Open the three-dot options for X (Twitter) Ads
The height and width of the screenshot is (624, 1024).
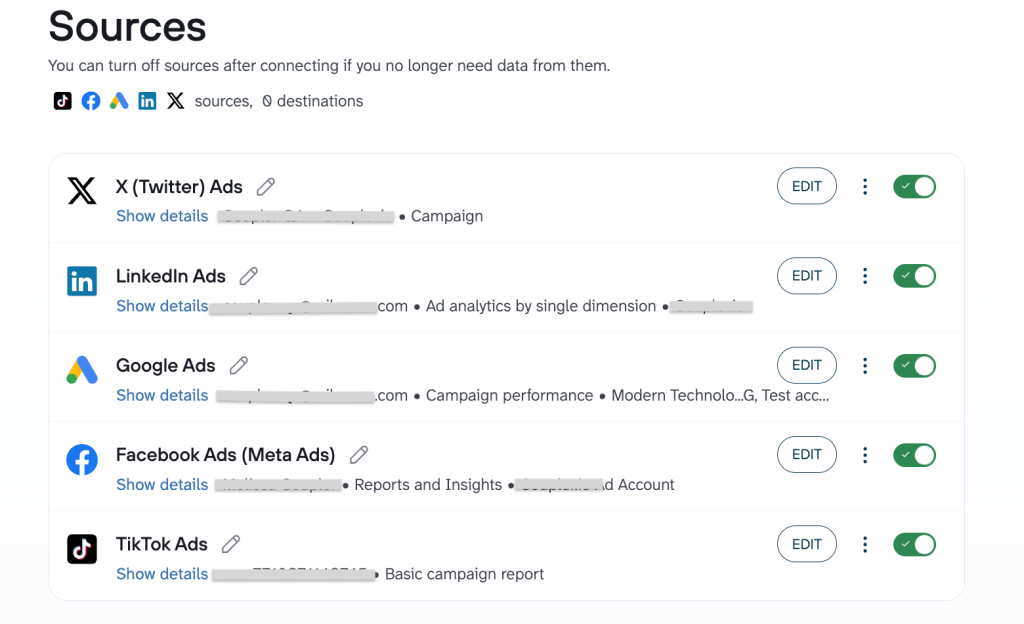coord(865,186)
